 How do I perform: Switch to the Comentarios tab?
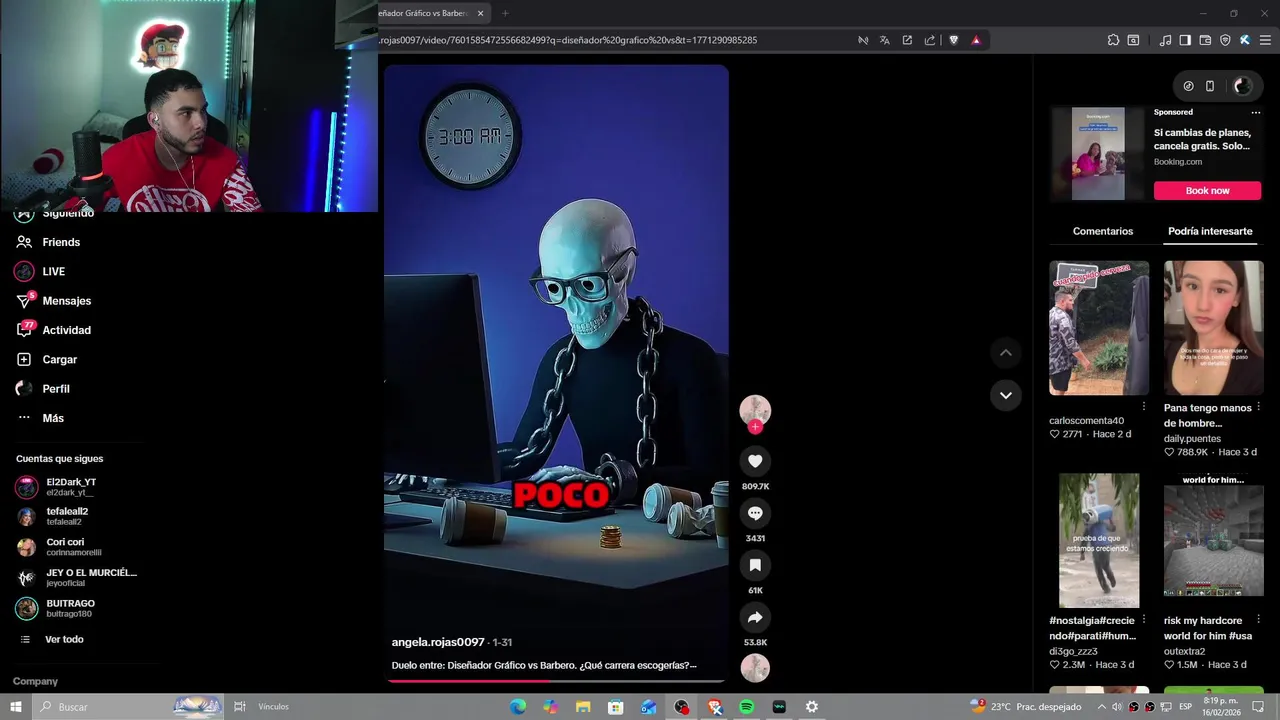tap(1103, 231)
